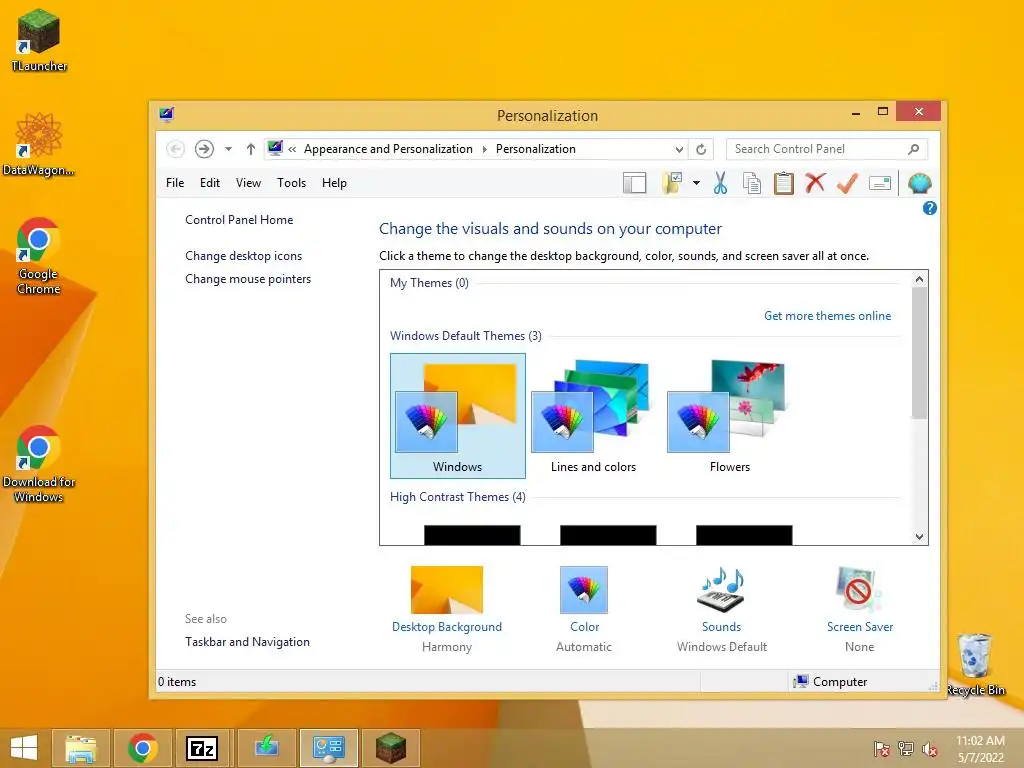1024x768 pixels.
Task: Select the Flowers theme
Action: point(729,416)
